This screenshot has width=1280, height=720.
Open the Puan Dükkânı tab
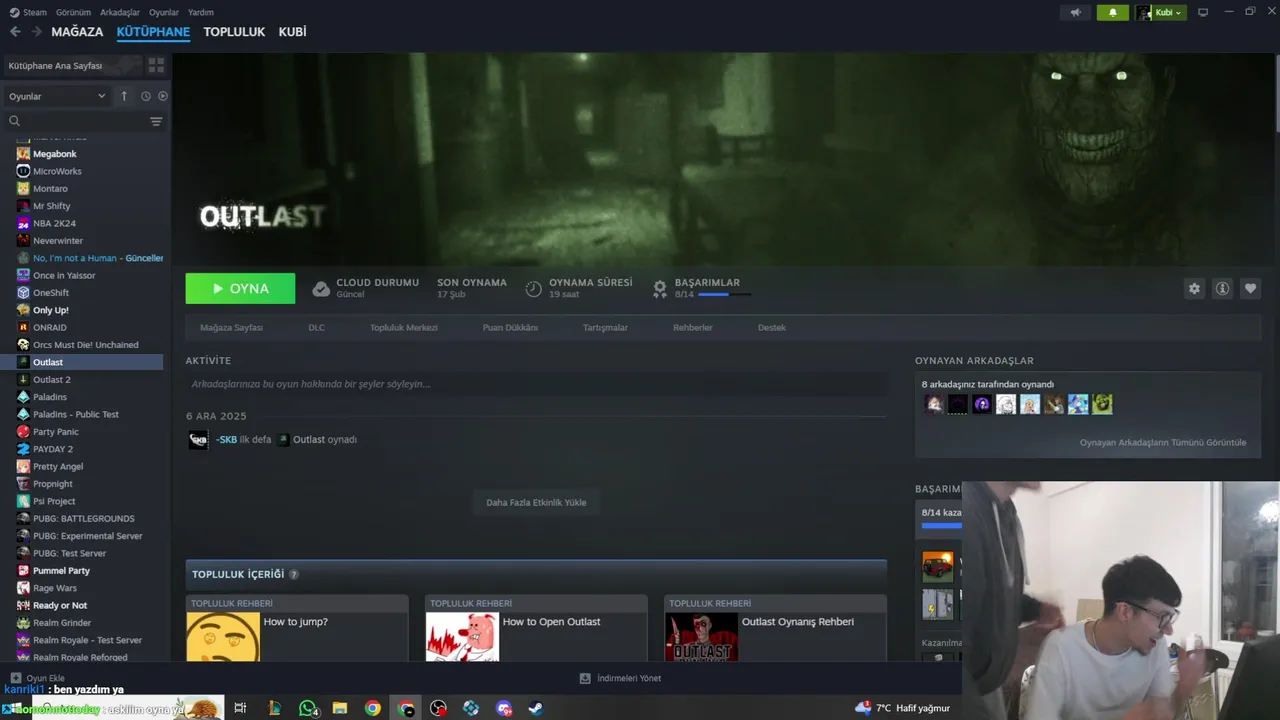[x=510, y=328]
